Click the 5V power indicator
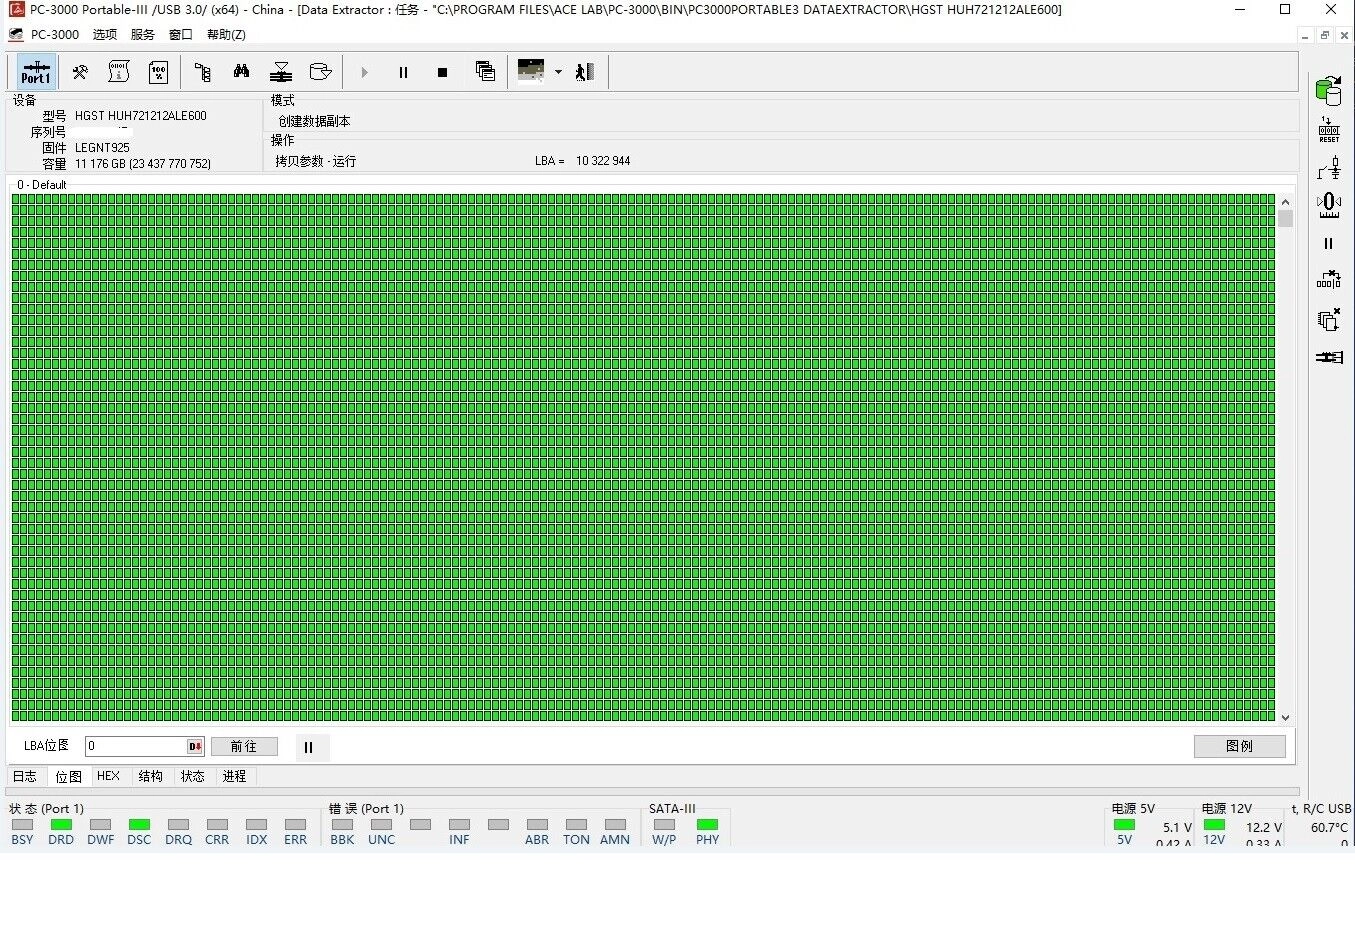 coord(1124,824)
